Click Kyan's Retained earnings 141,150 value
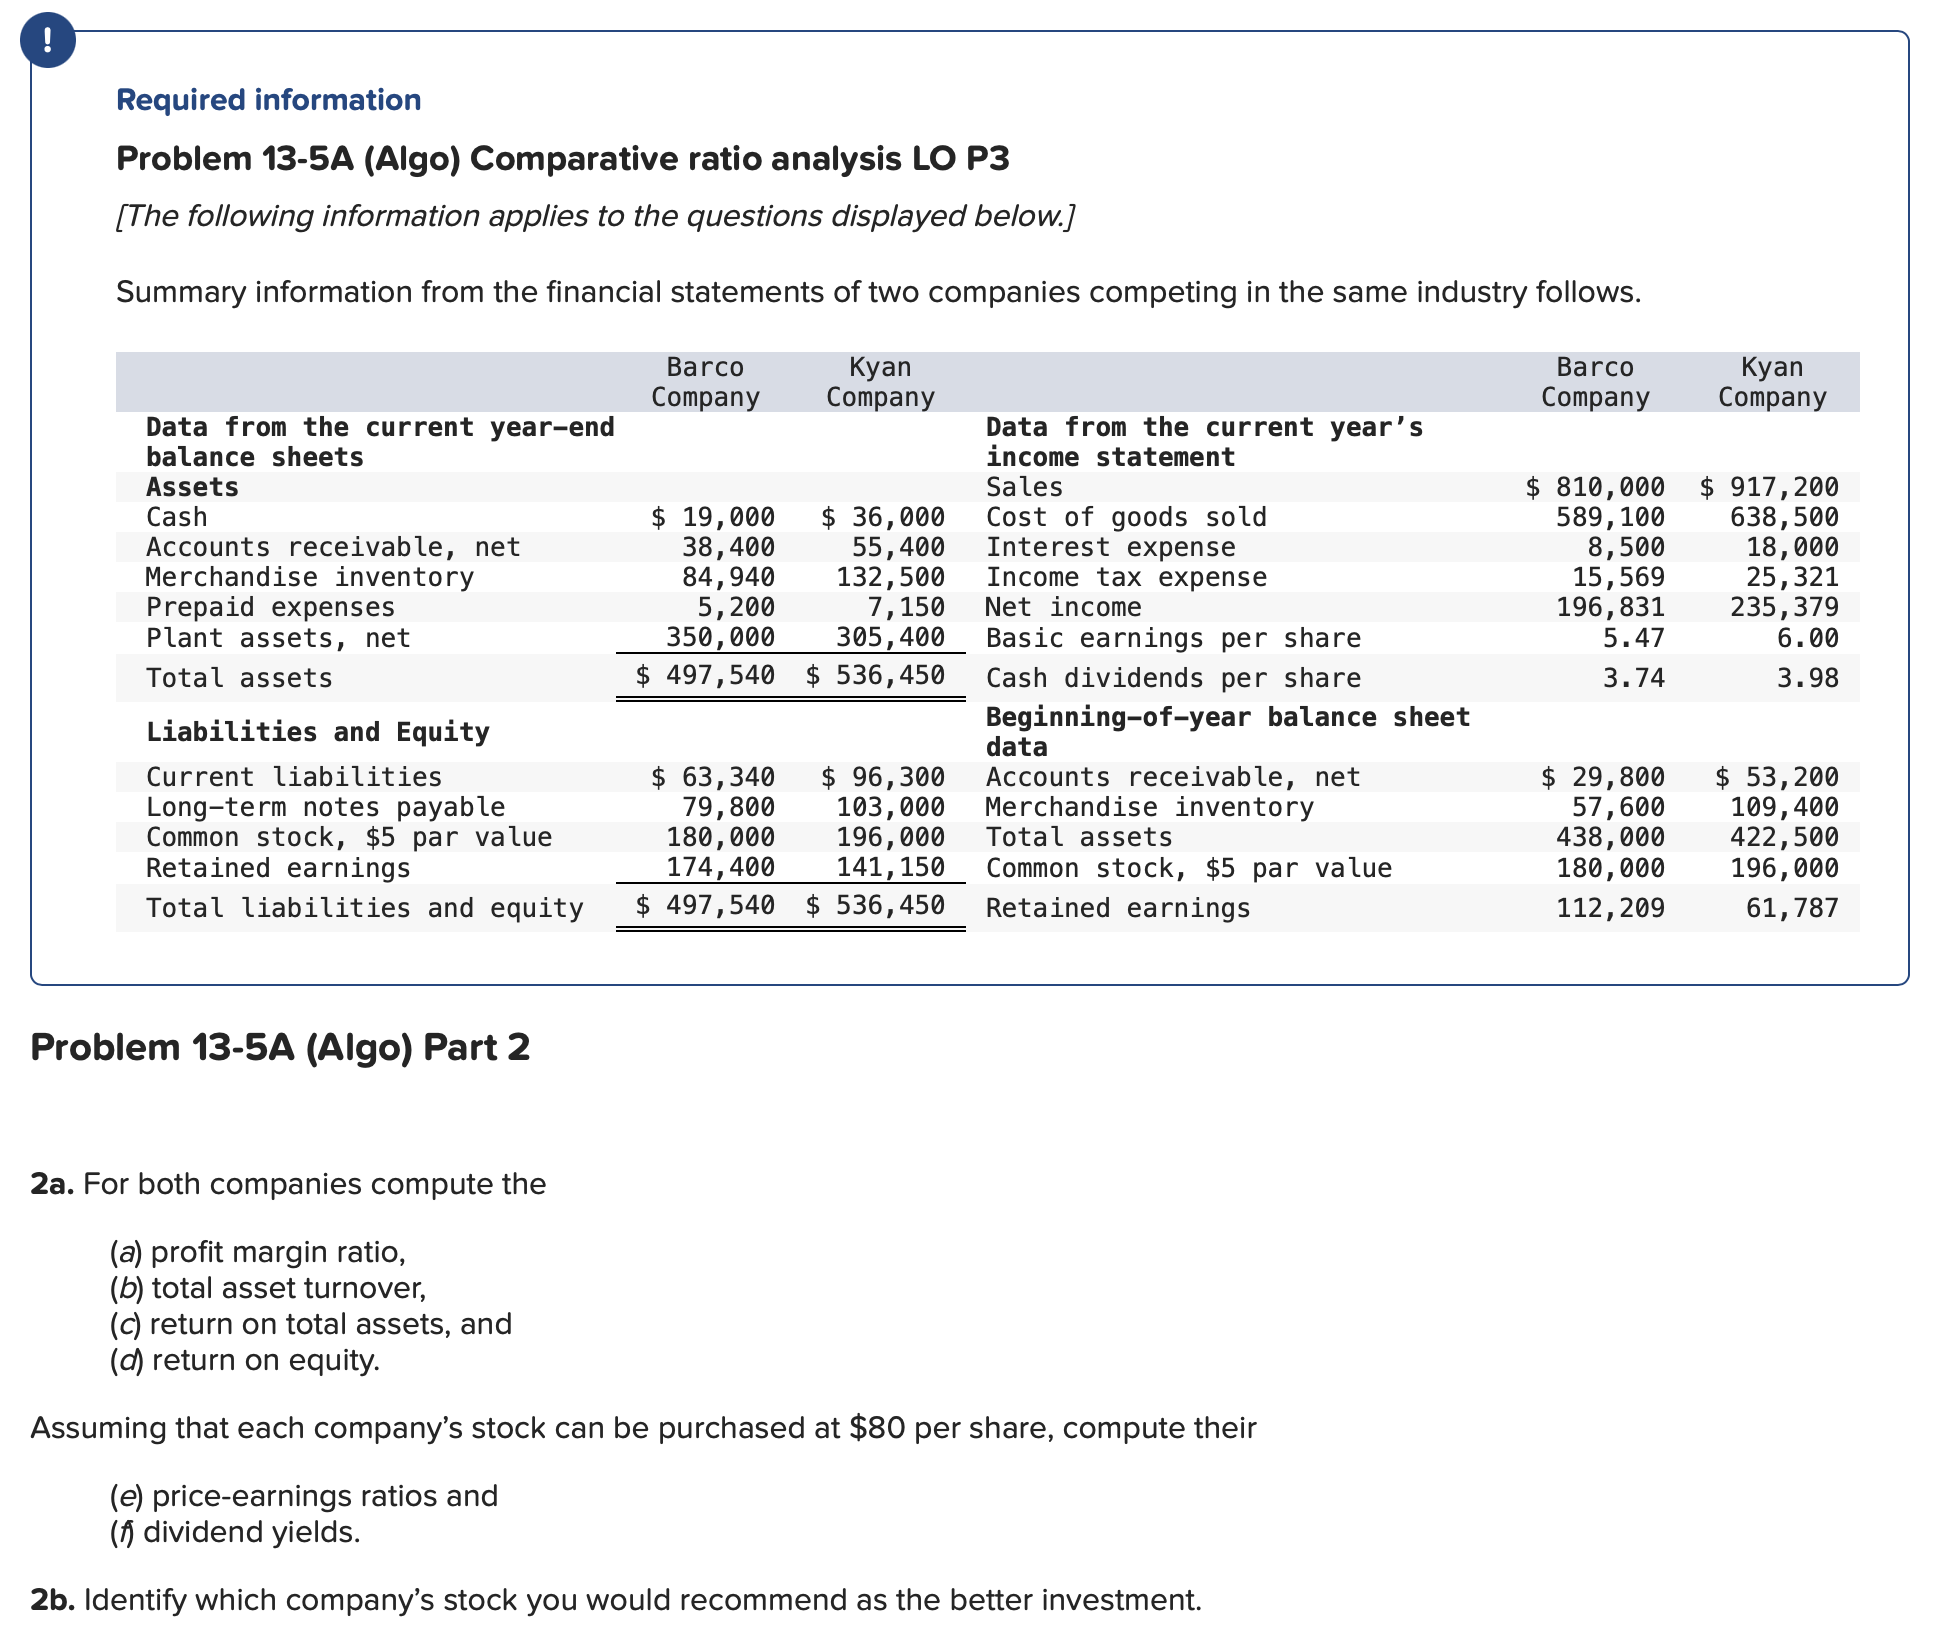This screenshot has width=1934, height=1644. point(890,867)
